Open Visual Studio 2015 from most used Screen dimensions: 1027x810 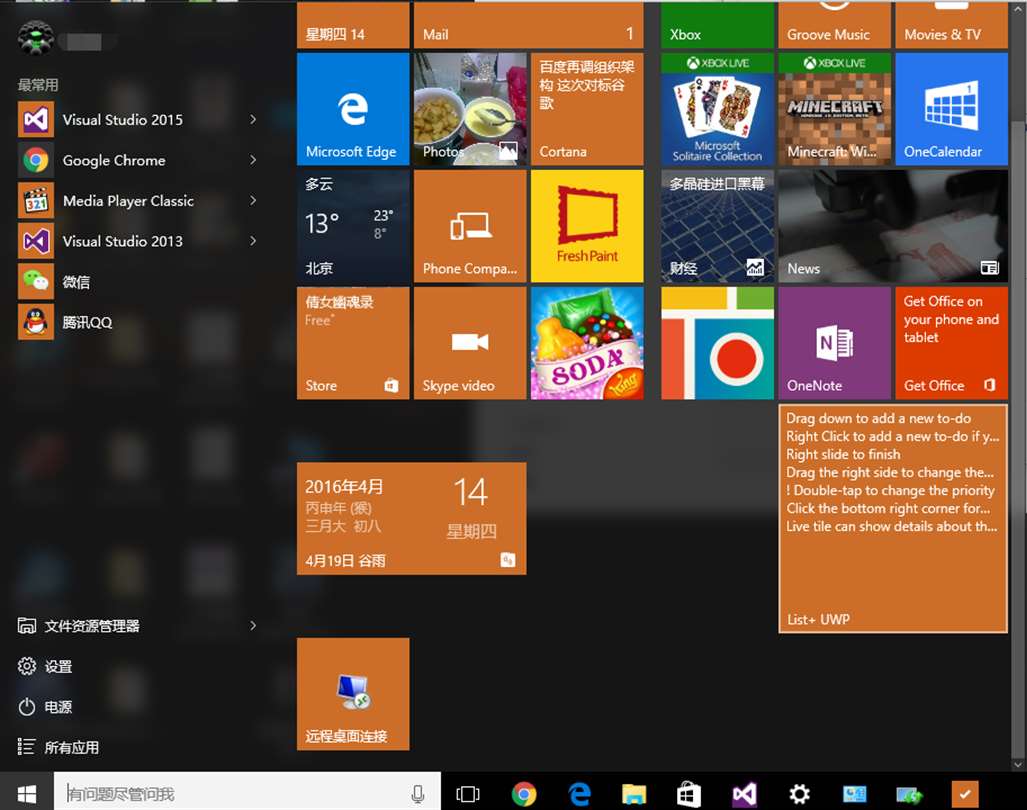pyautogui.click(x=138, y=120)
